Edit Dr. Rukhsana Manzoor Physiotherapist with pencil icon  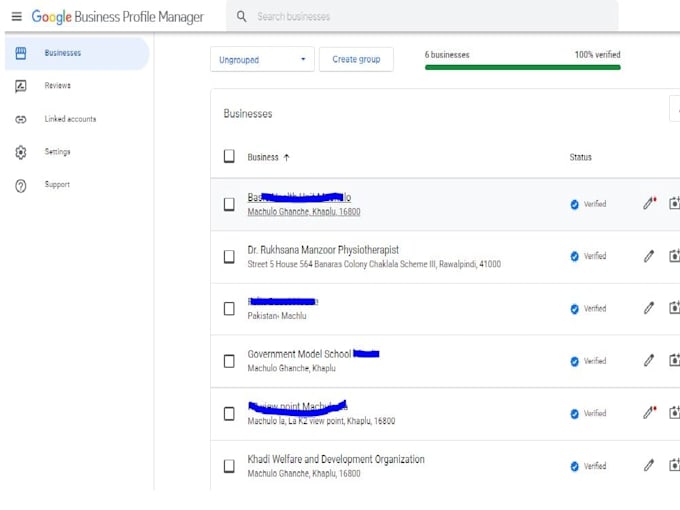(648, 256)
